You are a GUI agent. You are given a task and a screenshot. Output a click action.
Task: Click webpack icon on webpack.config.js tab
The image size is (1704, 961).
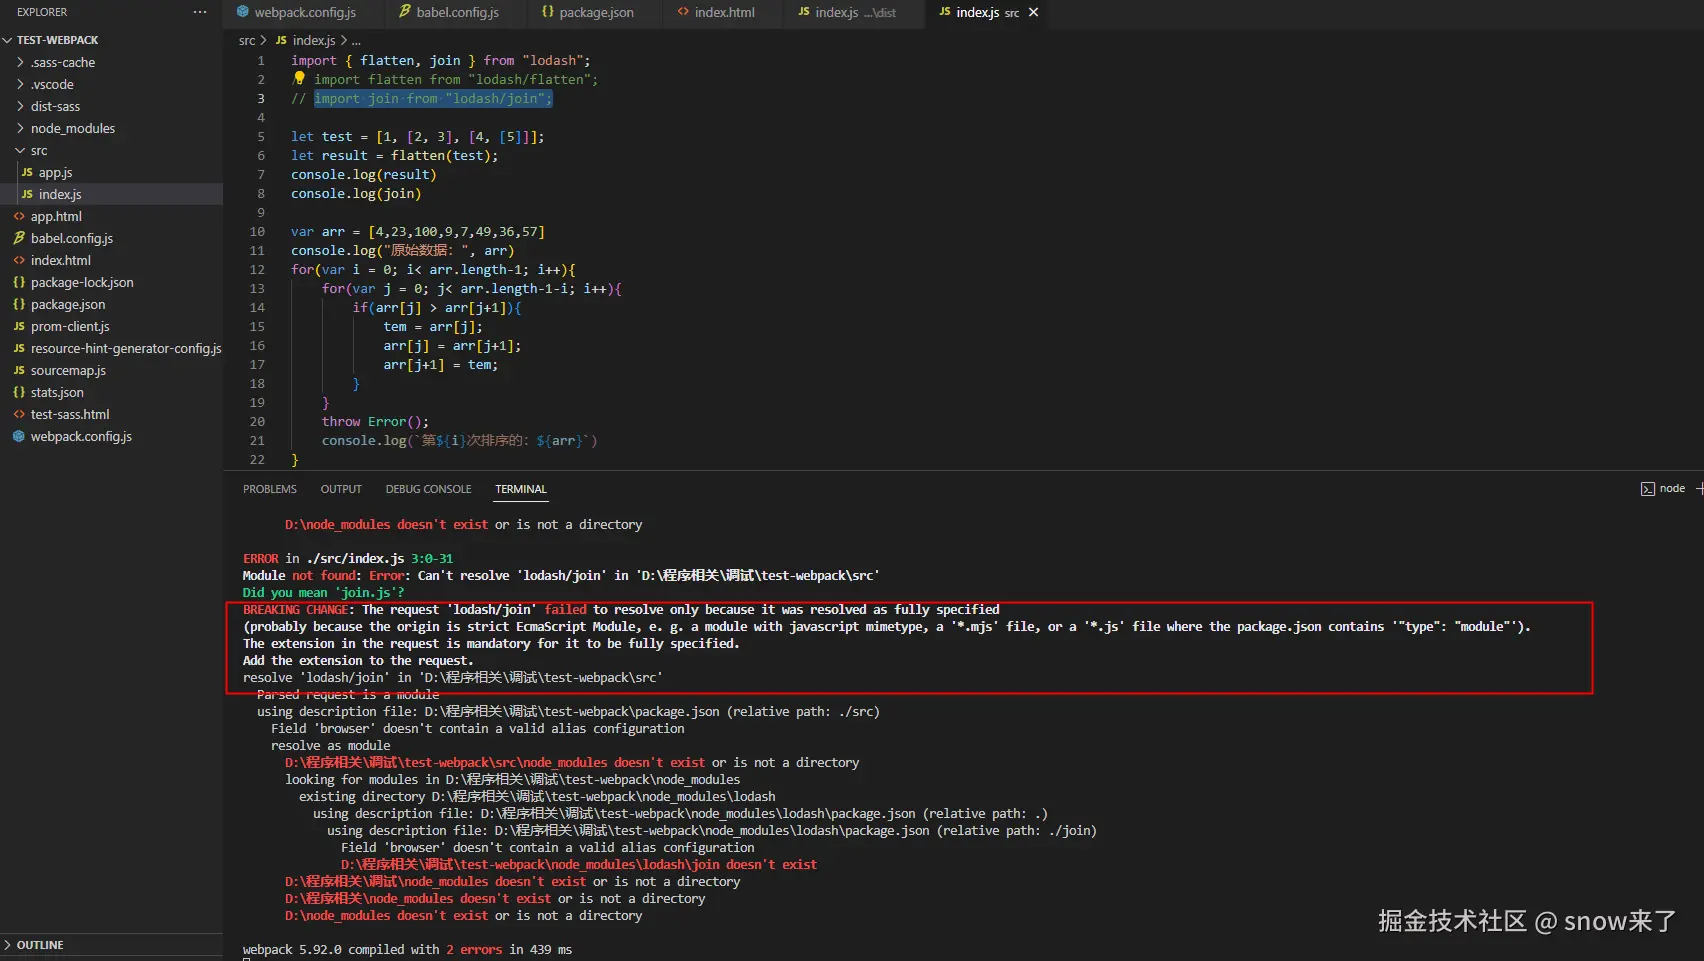(242, 12)
